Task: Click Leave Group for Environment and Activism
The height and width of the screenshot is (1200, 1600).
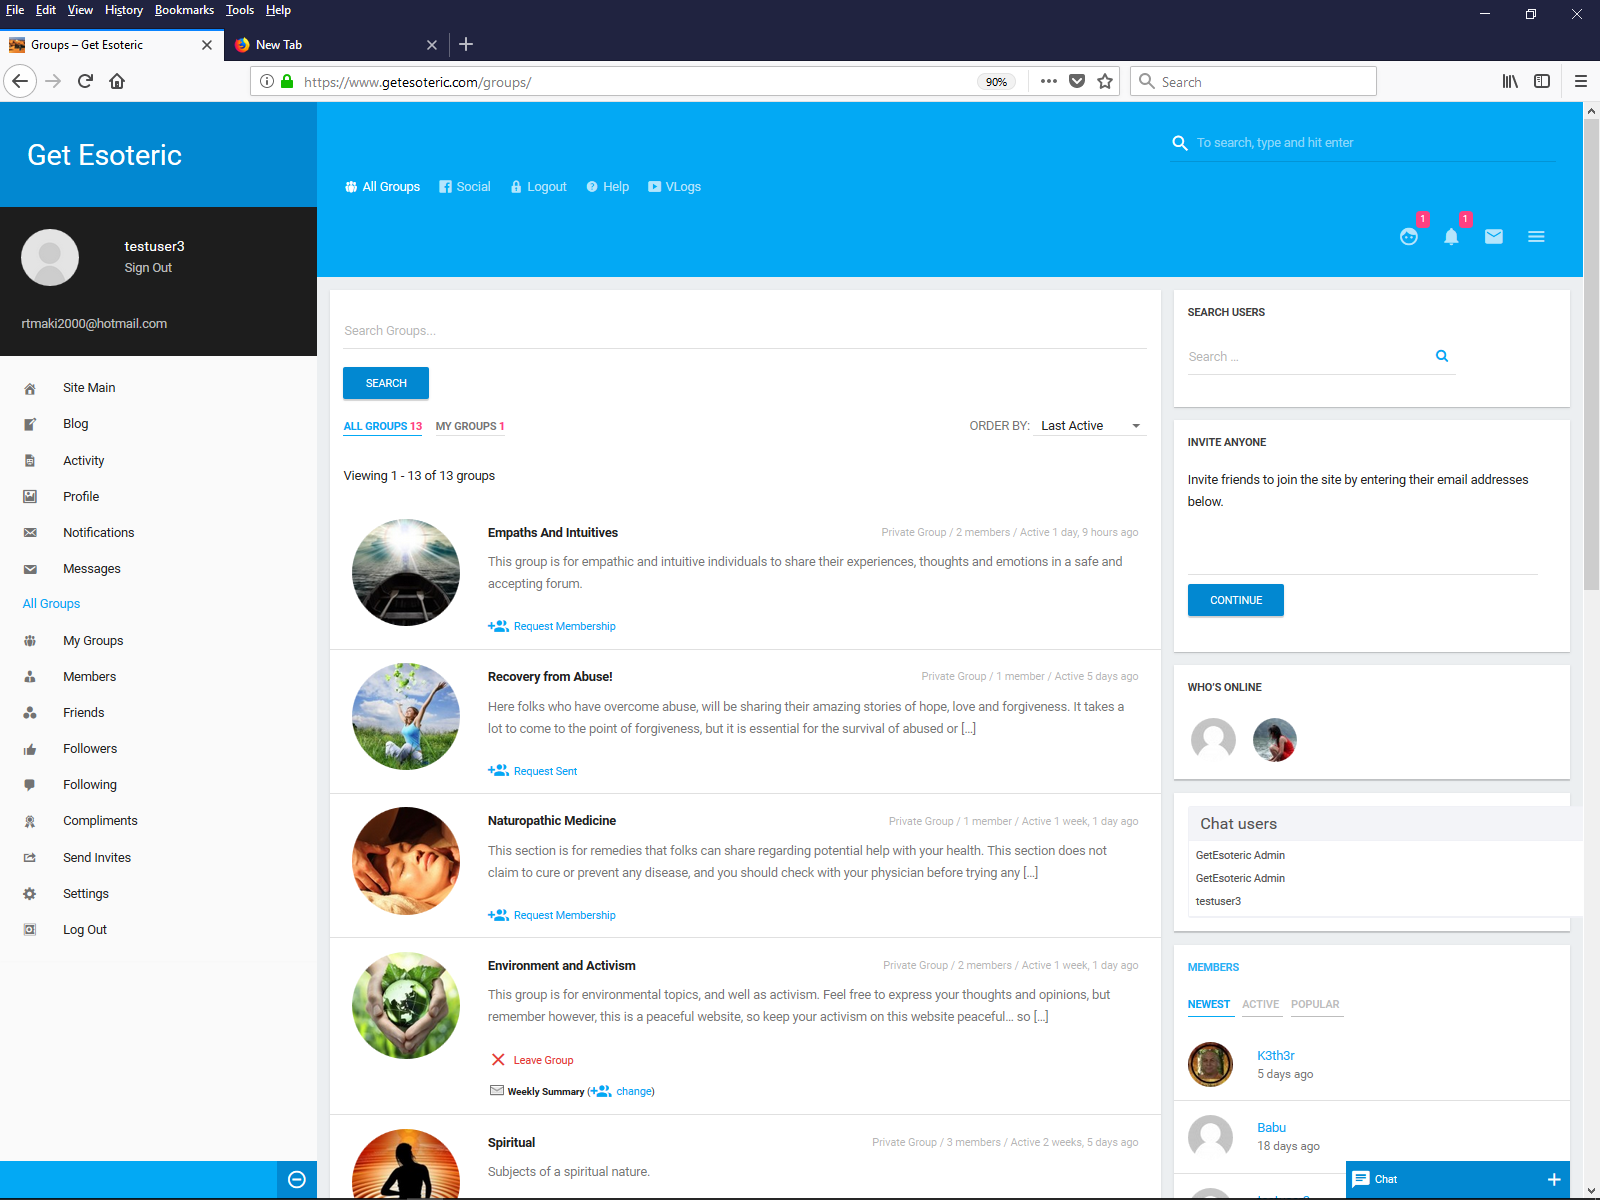Action: coord(543,1060)
